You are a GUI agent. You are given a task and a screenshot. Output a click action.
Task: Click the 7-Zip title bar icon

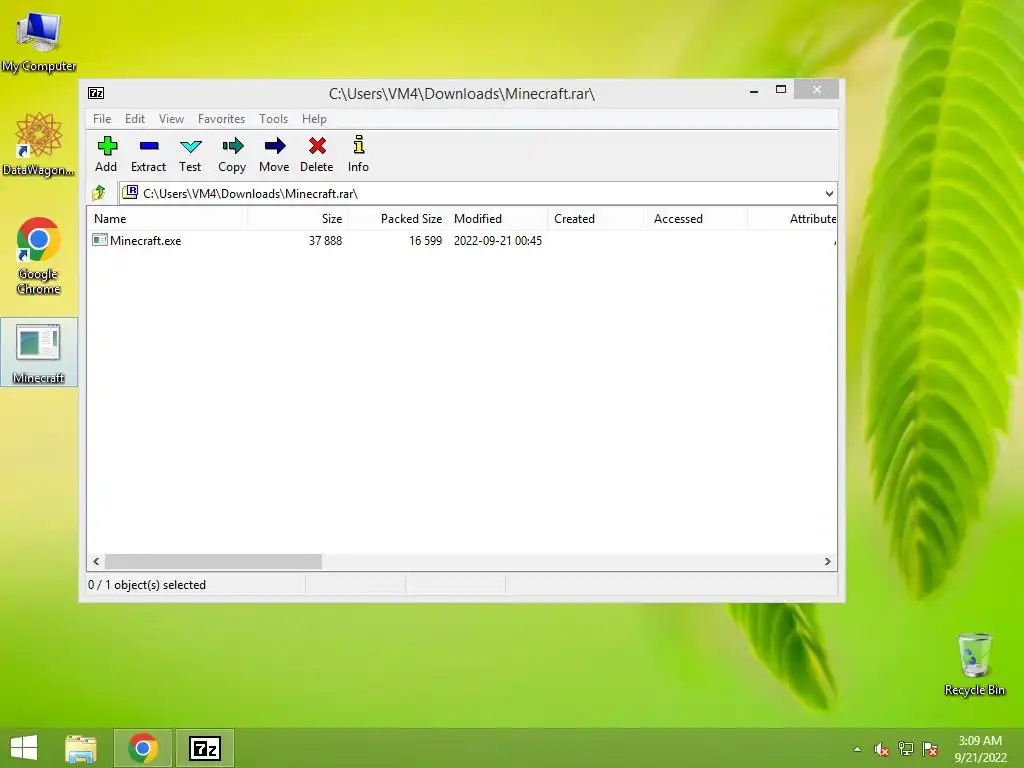click(x=96, y=93)
